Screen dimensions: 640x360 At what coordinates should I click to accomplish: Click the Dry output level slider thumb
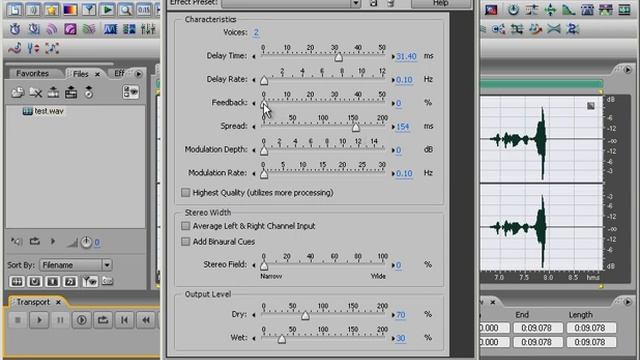click(x=305, y=316)
